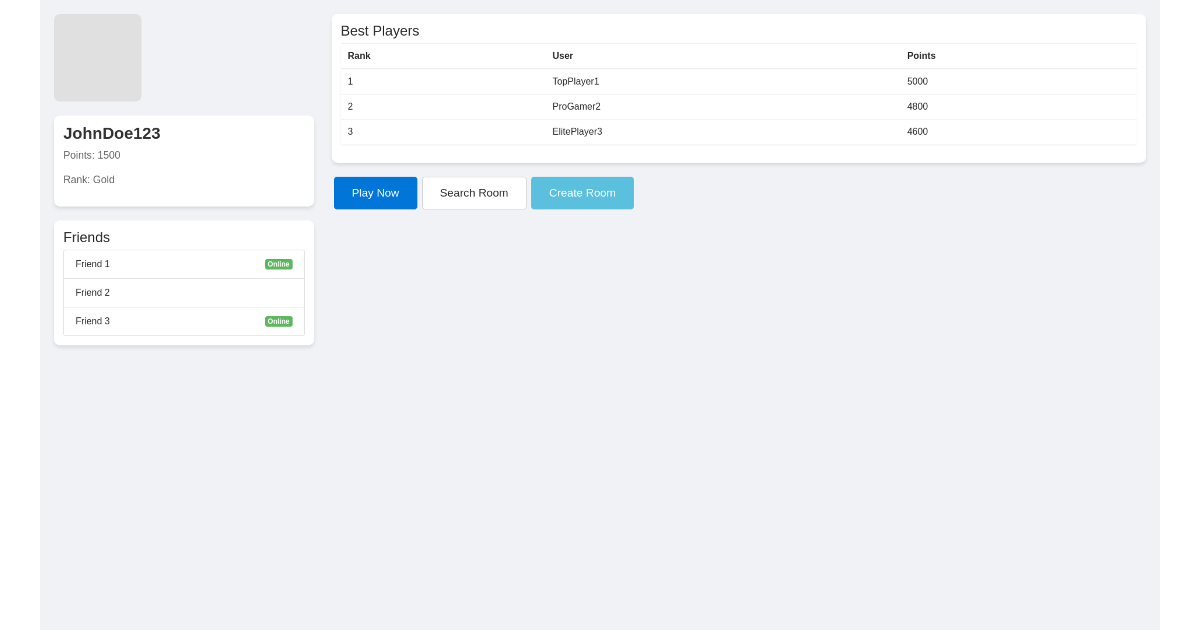Click the Rank: Gold label
This screenshot has height=630, width=1200.
(x=88, y=179)
